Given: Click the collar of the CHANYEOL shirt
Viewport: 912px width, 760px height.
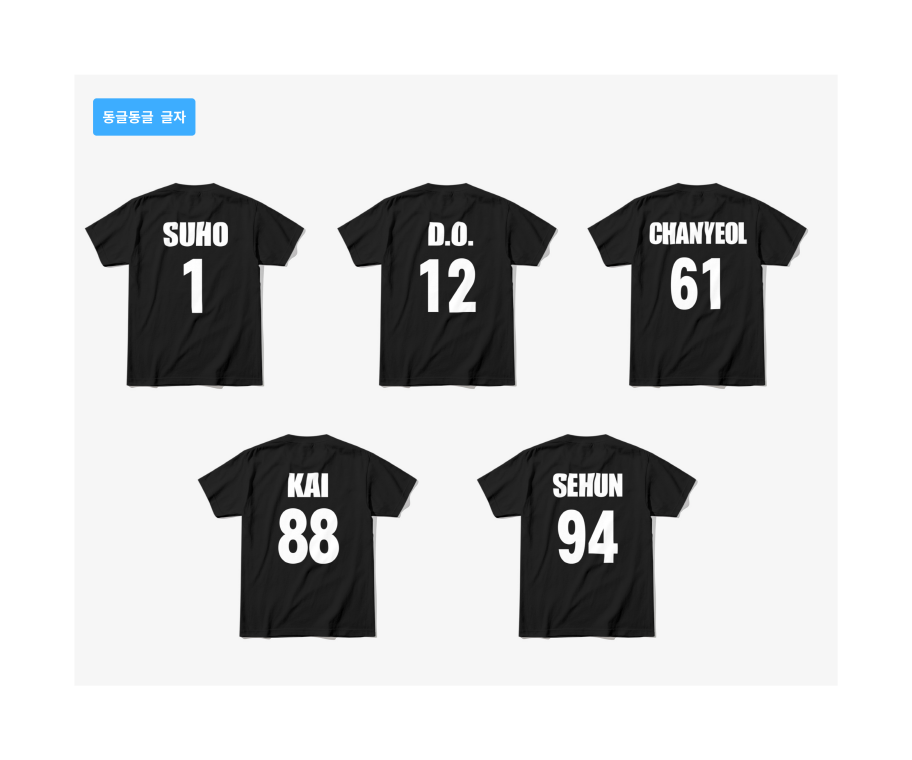Looking at the screenshot, I should 697,186.
